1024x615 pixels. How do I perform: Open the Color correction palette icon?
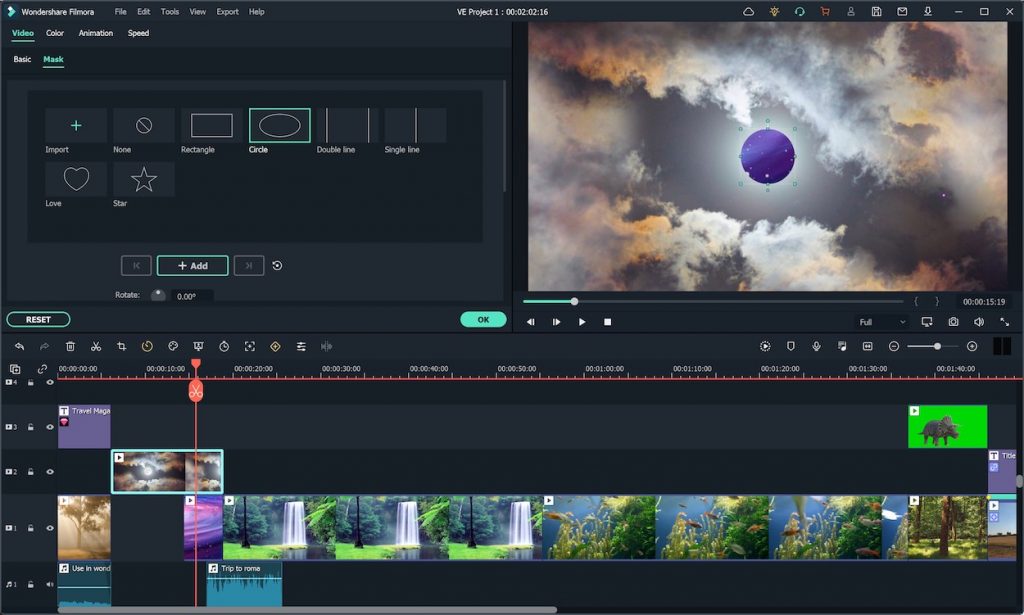click(x=172, y=346)
